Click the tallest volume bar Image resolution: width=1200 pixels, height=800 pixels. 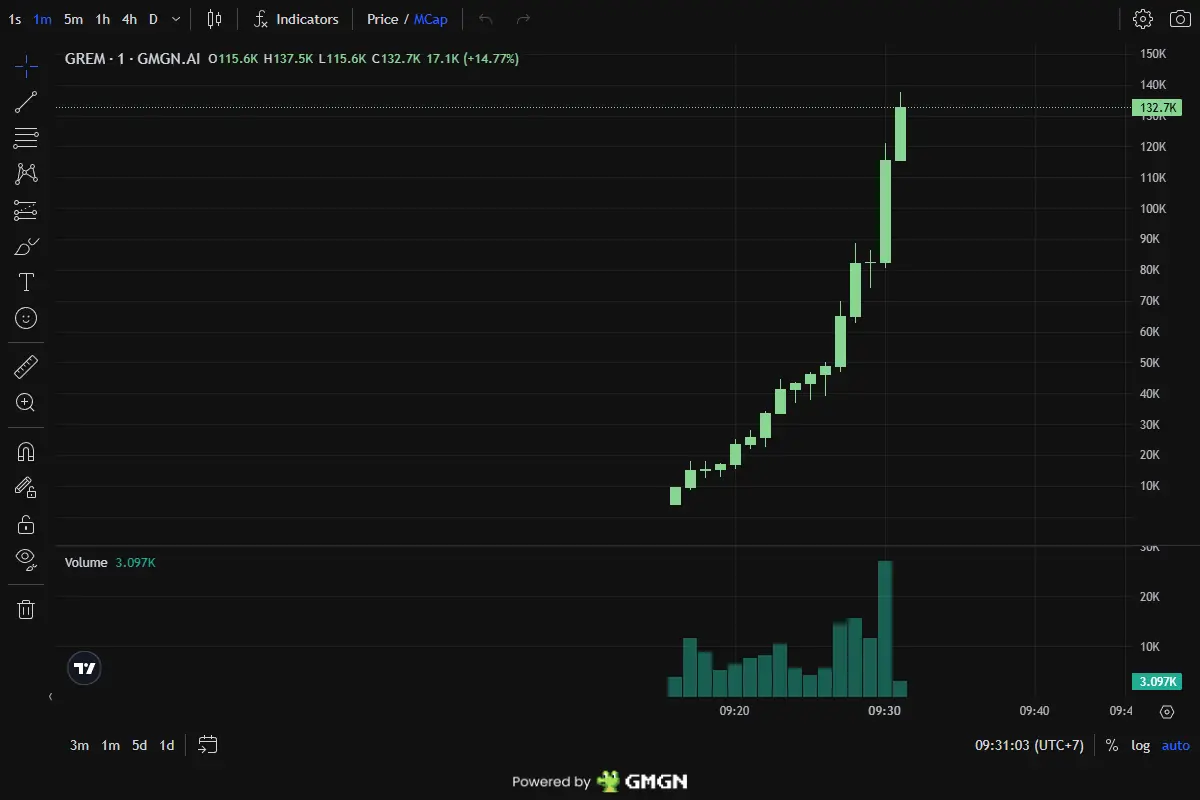pos(885,628)
